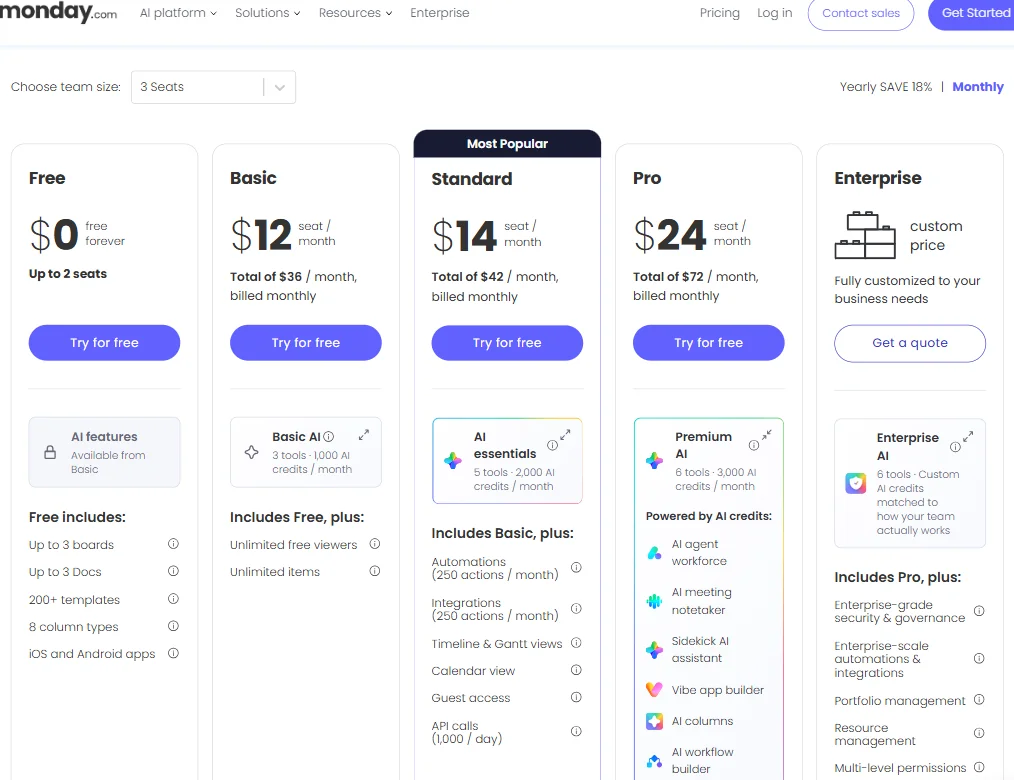This screenshot has width=1014, height=780.
Task: Show info for Unlimited items
Action: [x=374, y=571]
